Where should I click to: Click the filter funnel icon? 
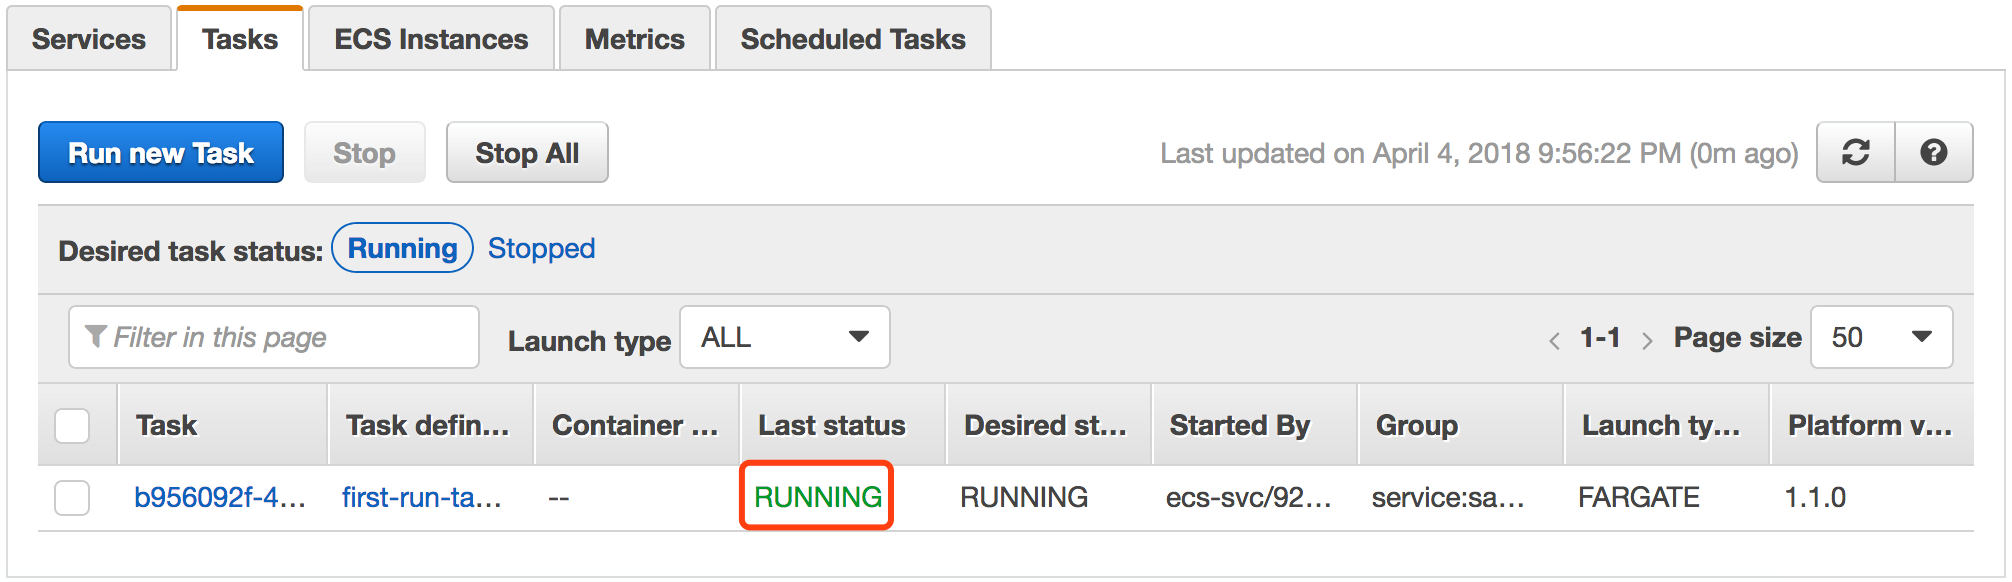96,336
